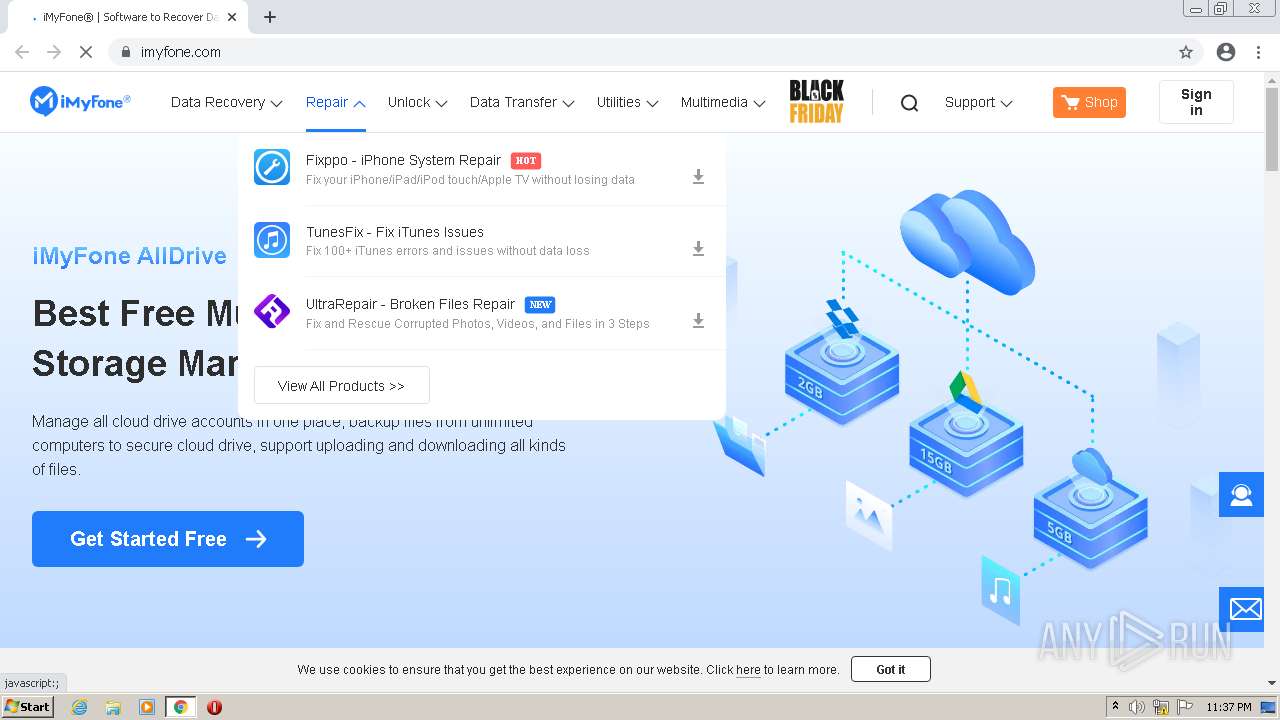Click the Black Friday promo badge
Viewport: 1280px width, 720px height.
816,101
